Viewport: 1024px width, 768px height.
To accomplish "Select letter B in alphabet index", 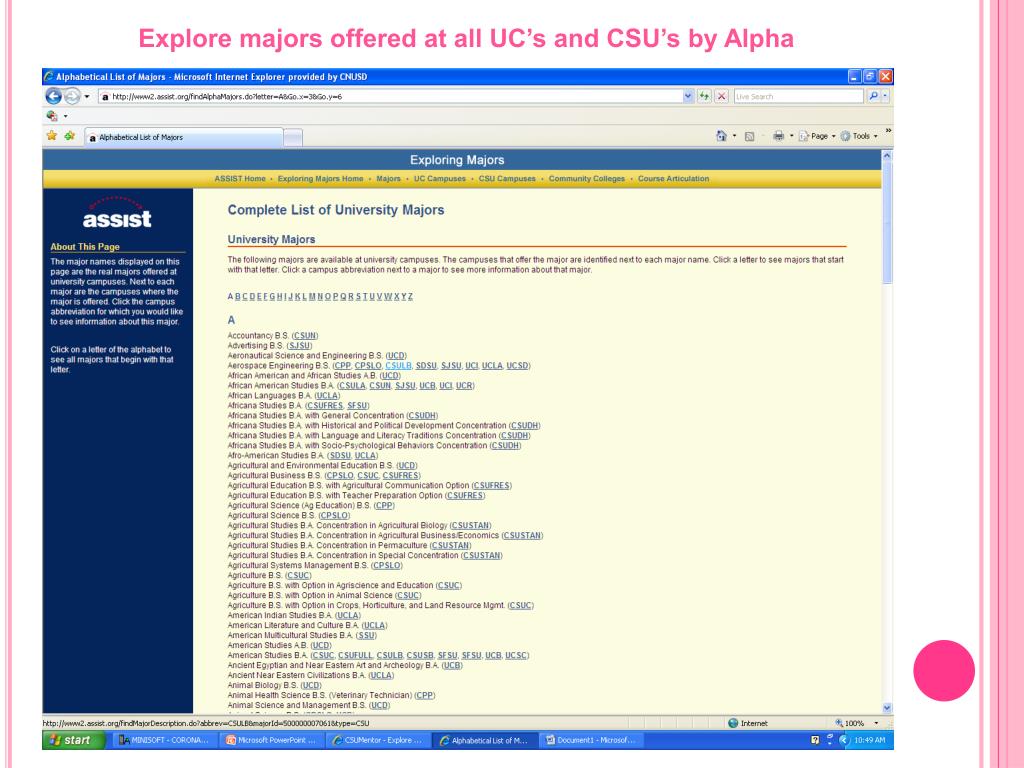I will (238, 296).
